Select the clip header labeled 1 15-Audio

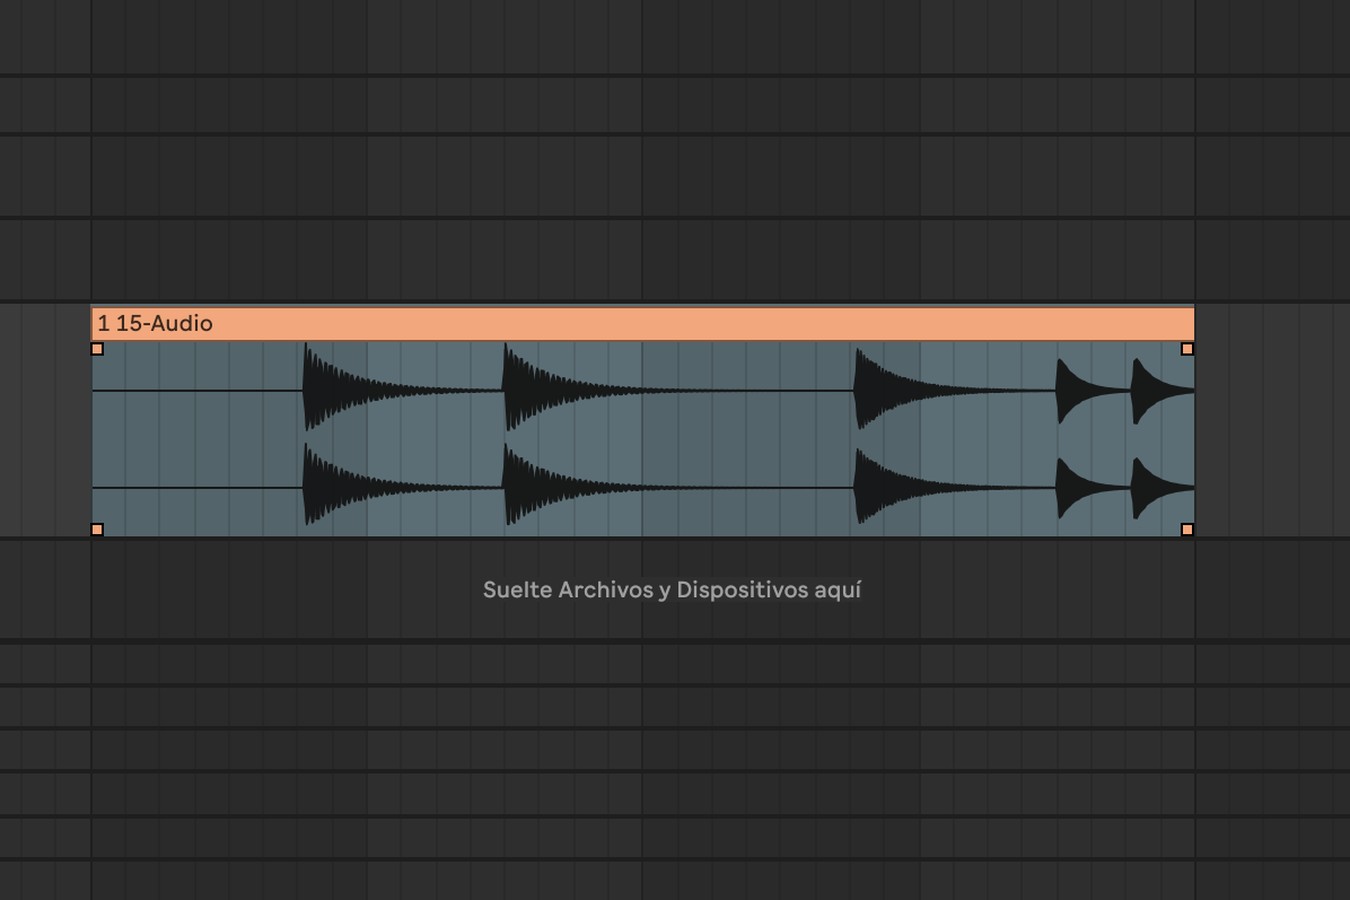pos(643,323)
